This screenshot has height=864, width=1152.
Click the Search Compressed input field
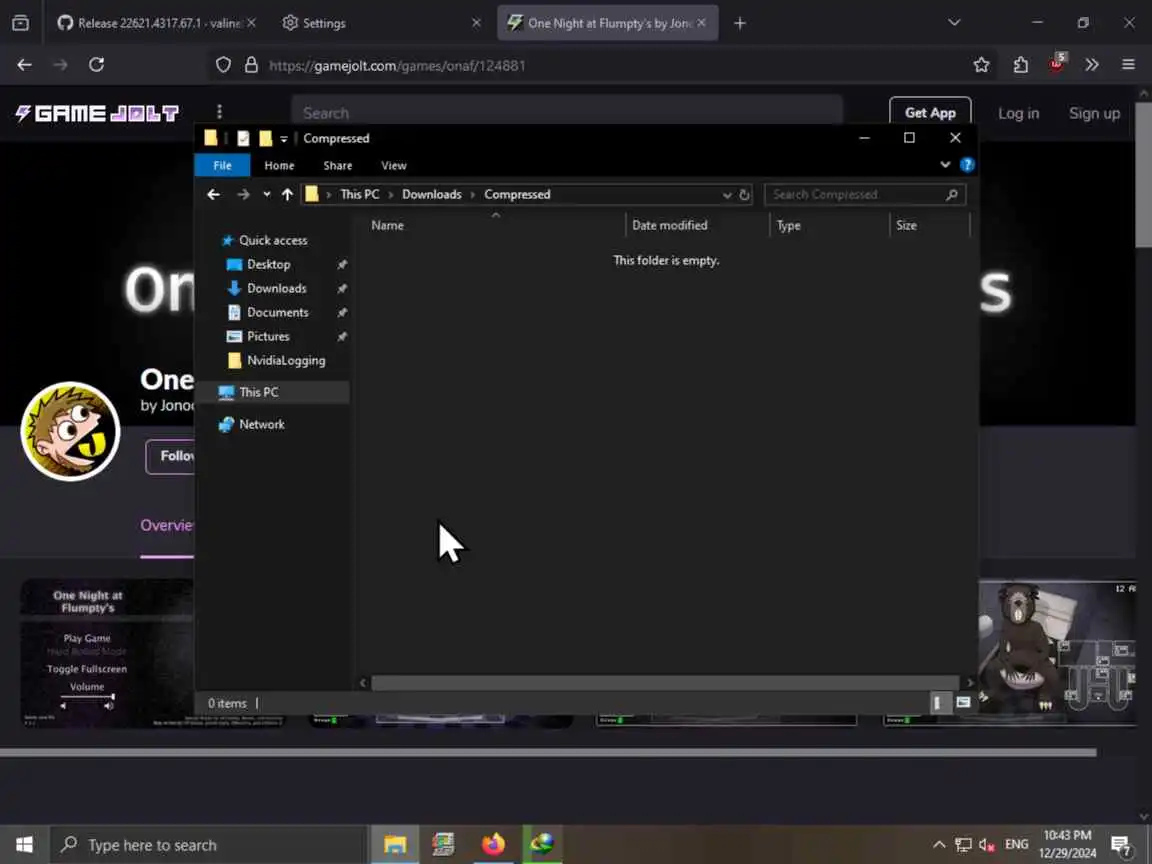[856, 195]
